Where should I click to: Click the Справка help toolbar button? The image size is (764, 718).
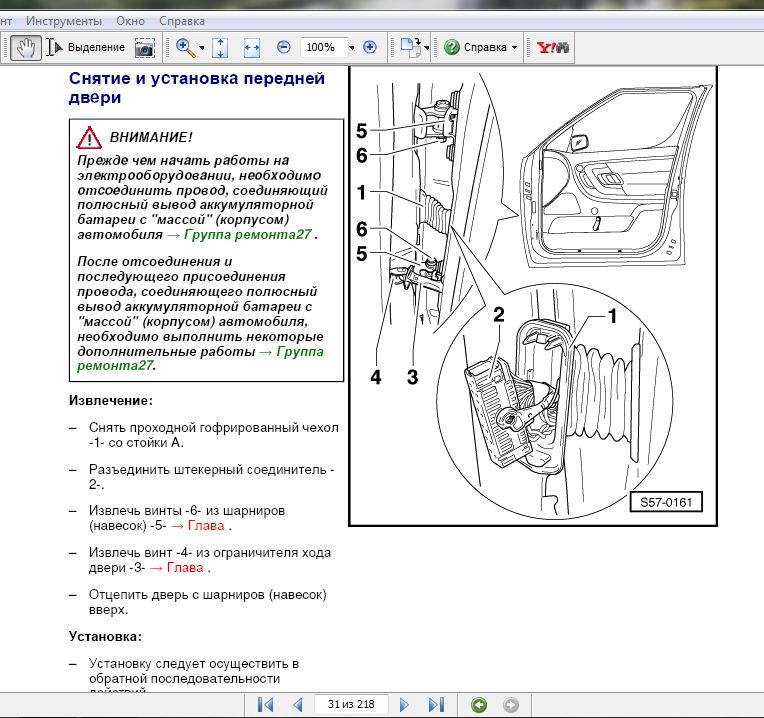tap(479, 47)
